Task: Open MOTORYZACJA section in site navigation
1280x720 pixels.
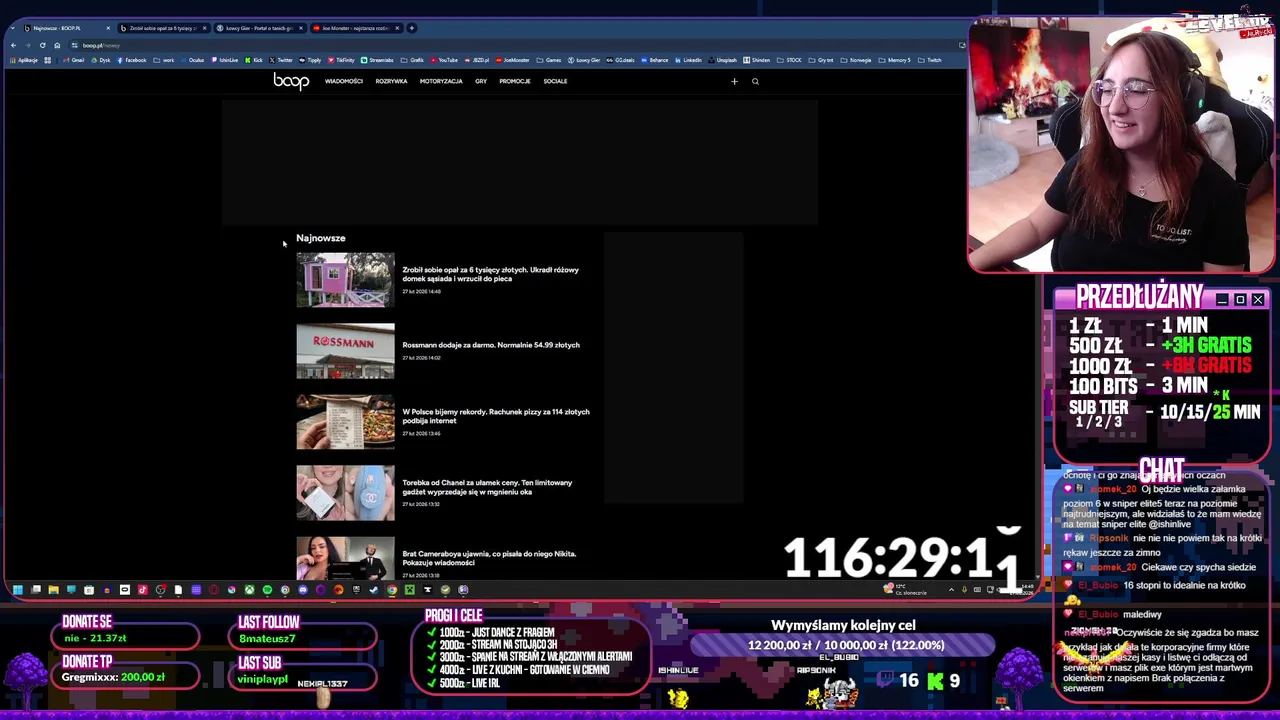Action: click(441, 81)
